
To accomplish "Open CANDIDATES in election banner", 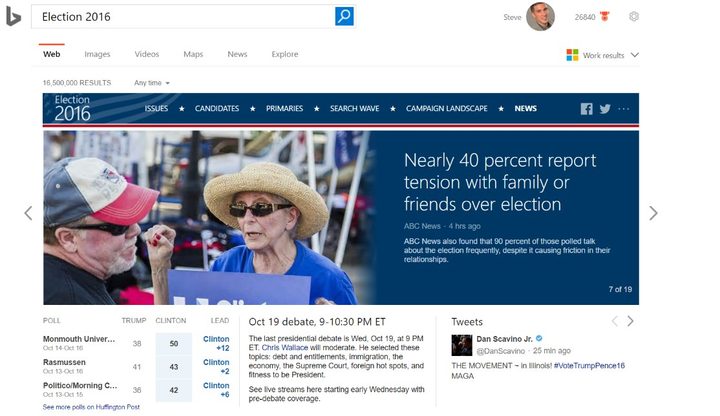I will click(217, 109).
